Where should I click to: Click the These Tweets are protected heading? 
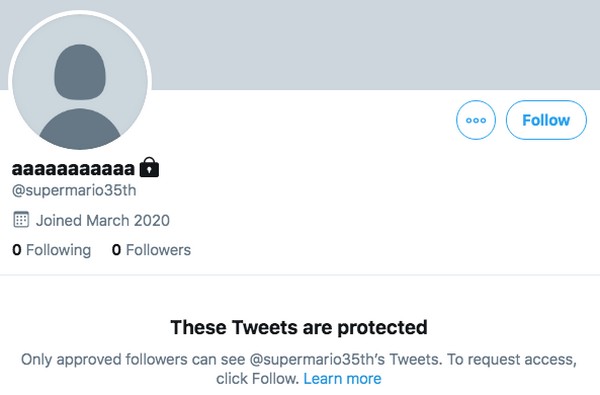299,327
